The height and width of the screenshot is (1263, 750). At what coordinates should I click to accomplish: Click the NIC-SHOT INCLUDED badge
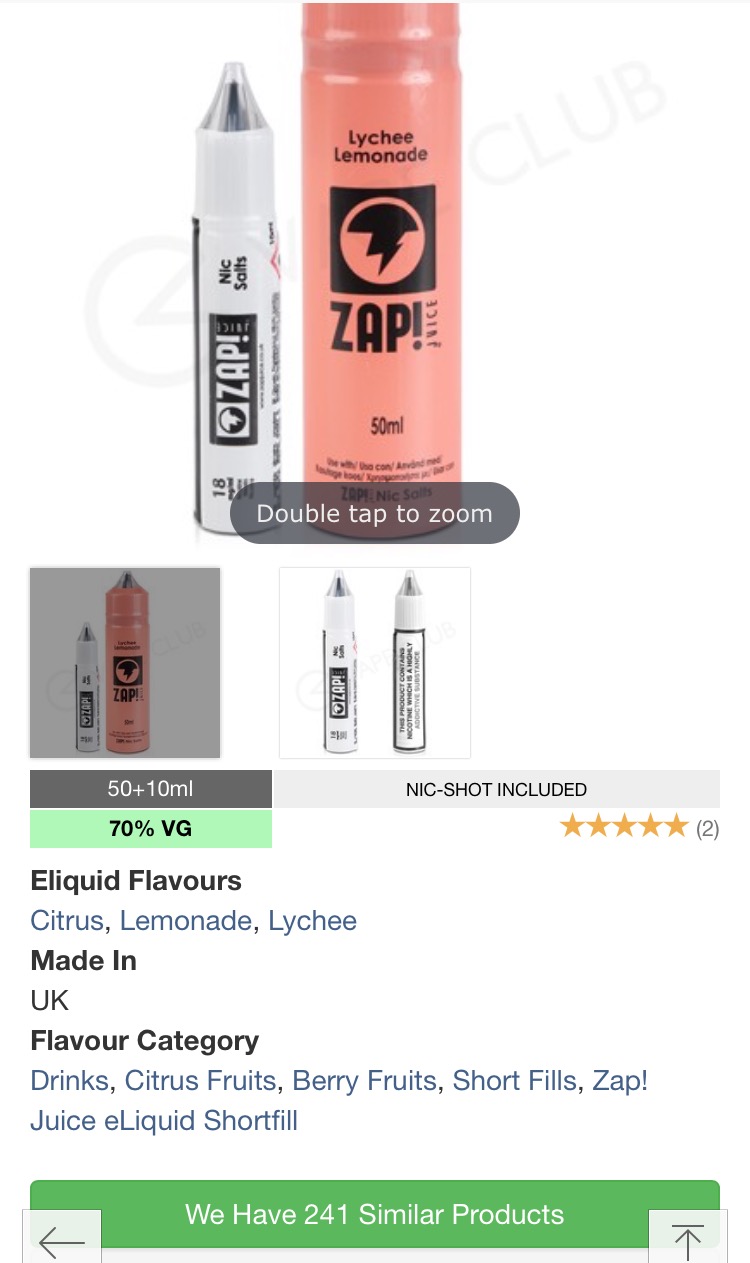click(x=496, y=789)
